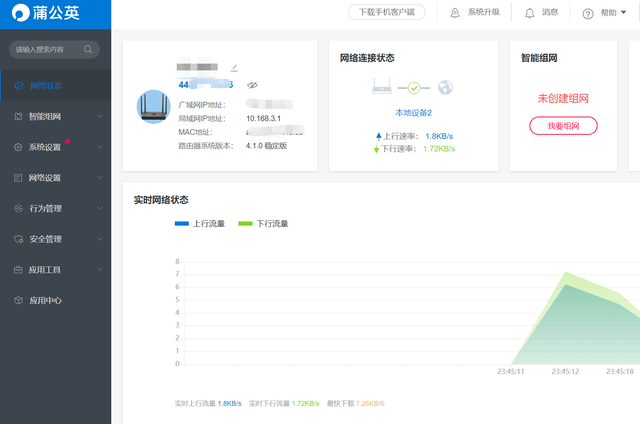Click the 4.1.0 稳定版 version text
640x424 pixels.
point(267,146)
